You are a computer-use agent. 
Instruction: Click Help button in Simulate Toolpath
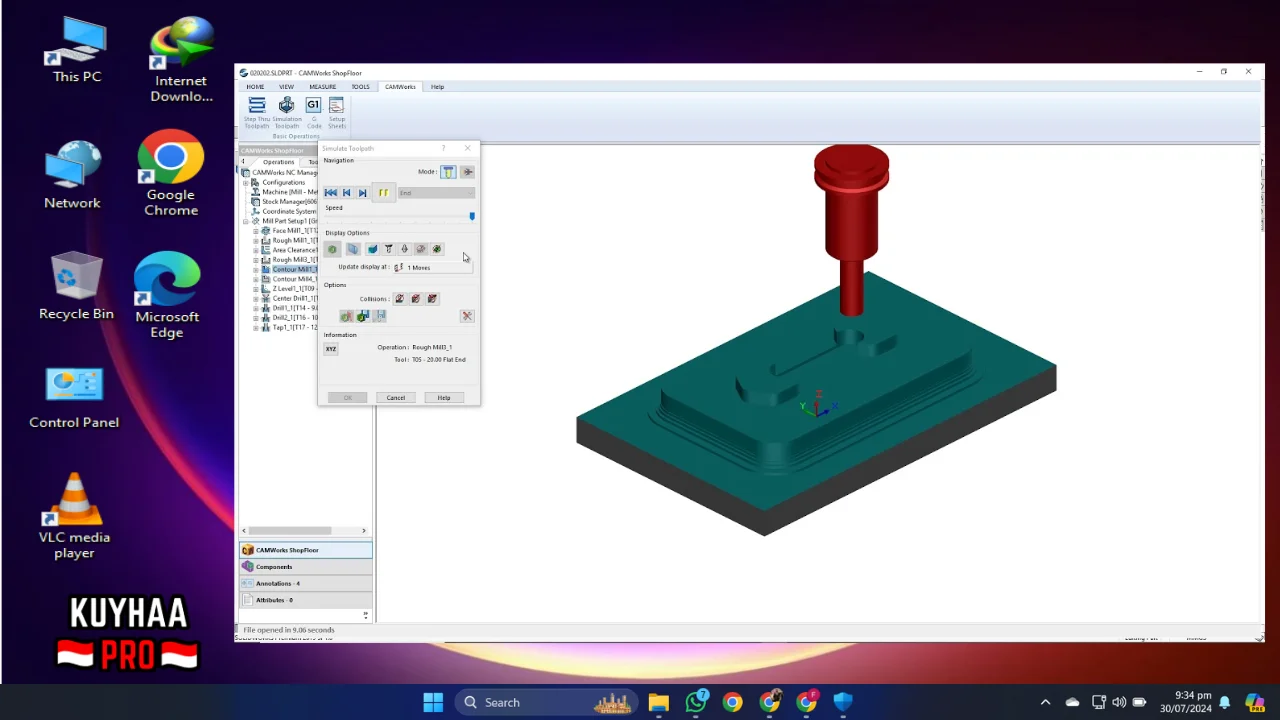pyautogui.click(x=444, y=398)
